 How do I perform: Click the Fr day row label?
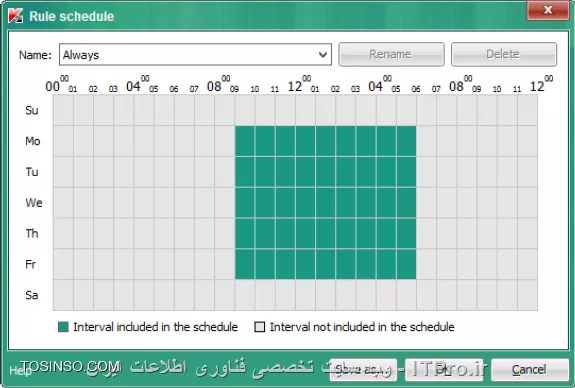30,264
